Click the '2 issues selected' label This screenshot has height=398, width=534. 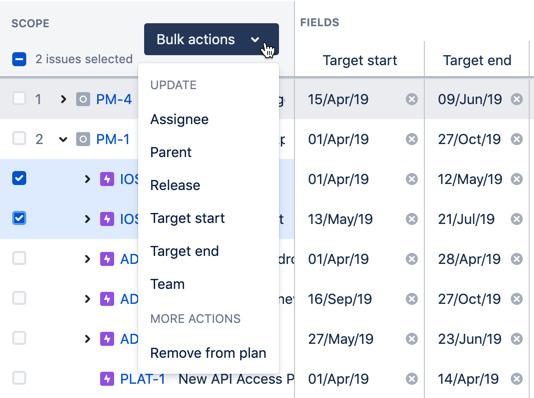pyautogui.click(x=84, y=59)
